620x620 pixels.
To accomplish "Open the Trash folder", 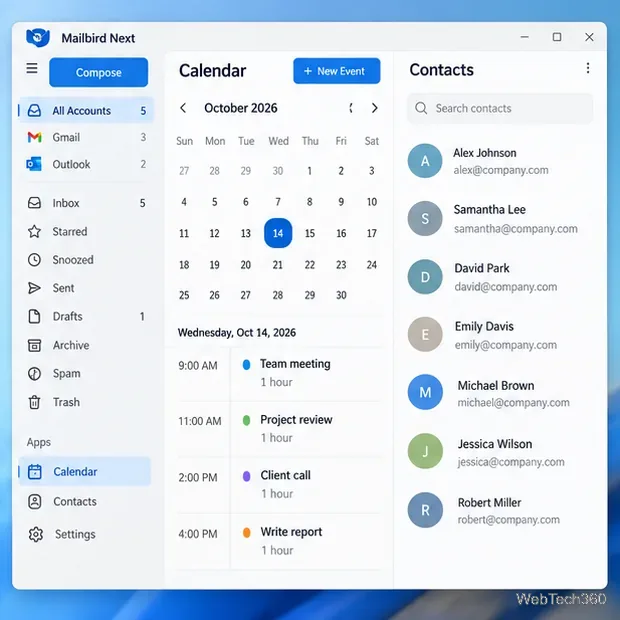I will click(x=86, y=402).
